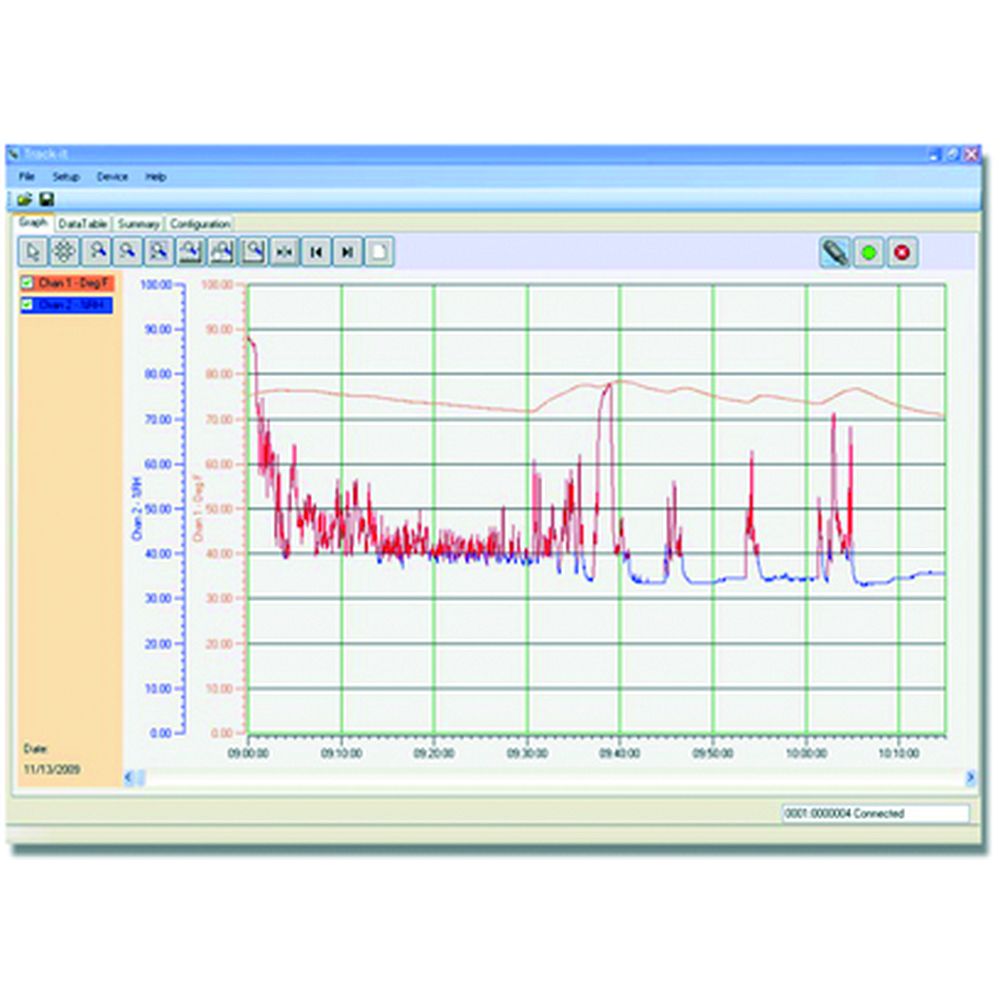Select the pan crosshair tool

(64, 253)
